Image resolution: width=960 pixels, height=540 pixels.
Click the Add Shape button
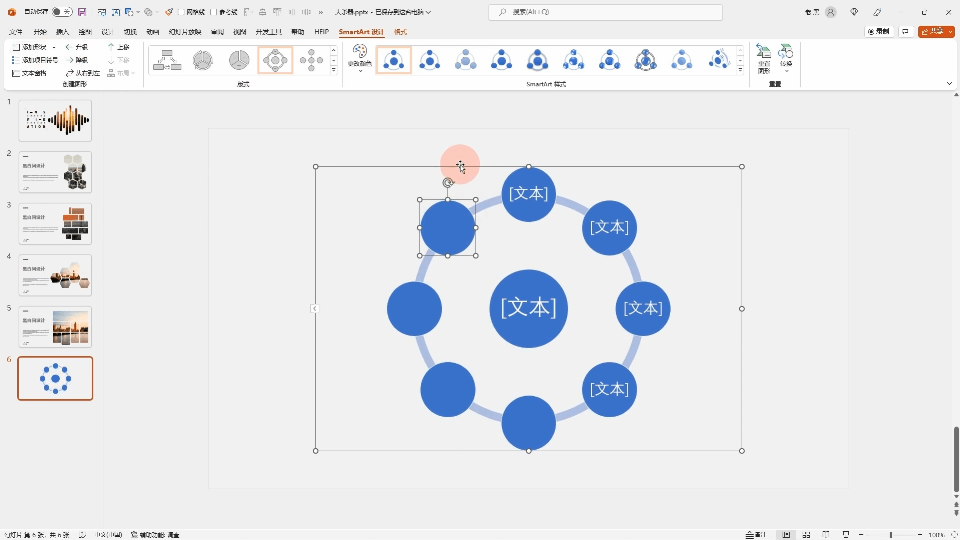tap(29, 47)
